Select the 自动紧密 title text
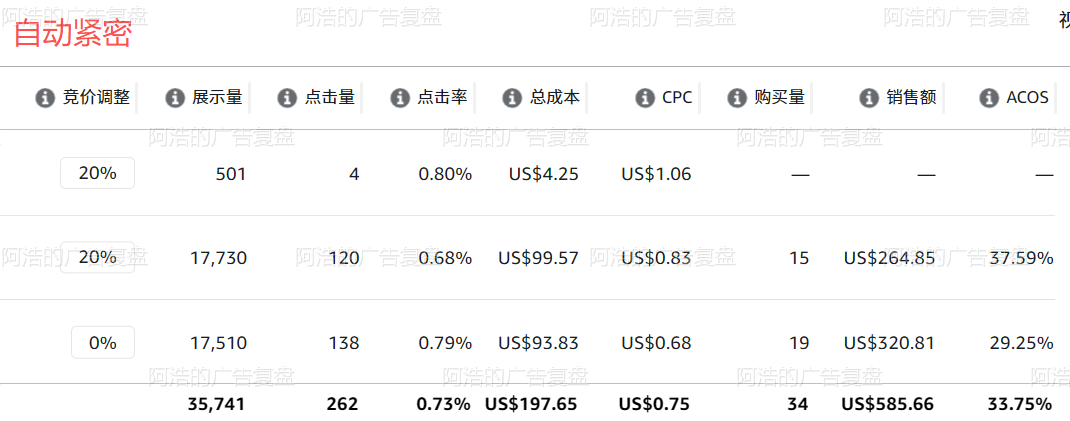Viewport: 1070px width, 421px height. point(72,33)
